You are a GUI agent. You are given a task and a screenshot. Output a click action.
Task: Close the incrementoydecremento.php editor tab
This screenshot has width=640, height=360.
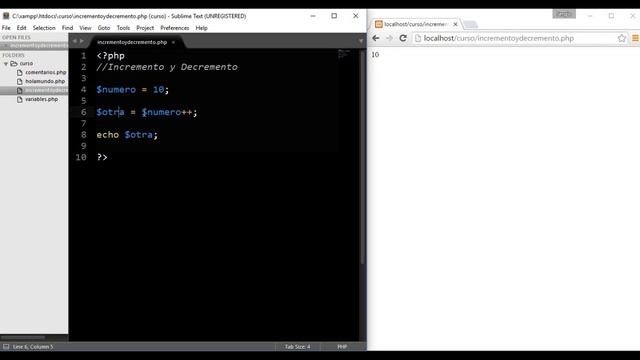pyautogui.click(x=173, y=42)
